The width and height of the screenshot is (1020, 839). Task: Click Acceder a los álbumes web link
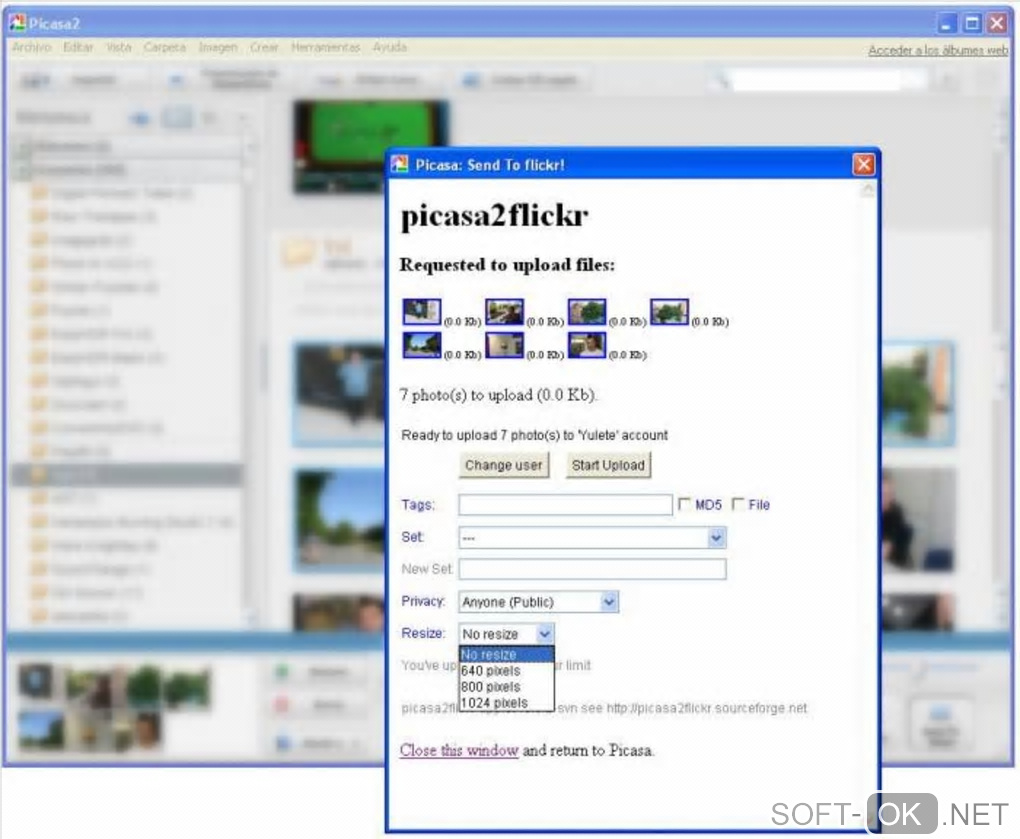[x=938, y=50]
